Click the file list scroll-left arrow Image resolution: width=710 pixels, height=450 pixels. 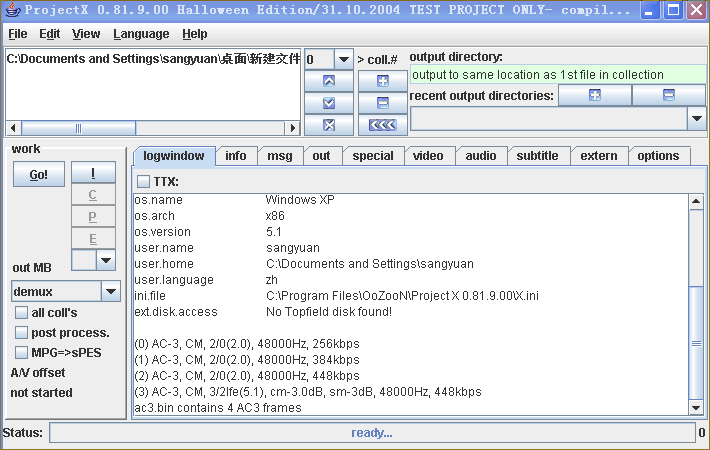(x=13, y=128)
